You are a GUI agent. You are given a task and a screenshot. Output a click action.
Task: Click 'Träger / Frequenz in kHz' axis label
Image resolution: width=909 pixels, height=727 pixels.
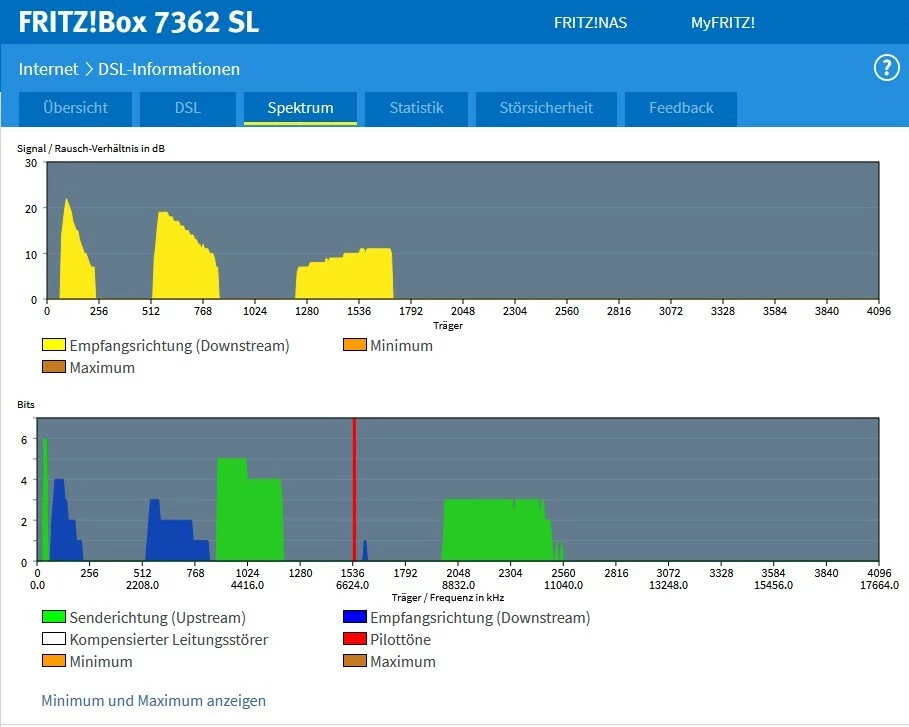pos(448,598)
